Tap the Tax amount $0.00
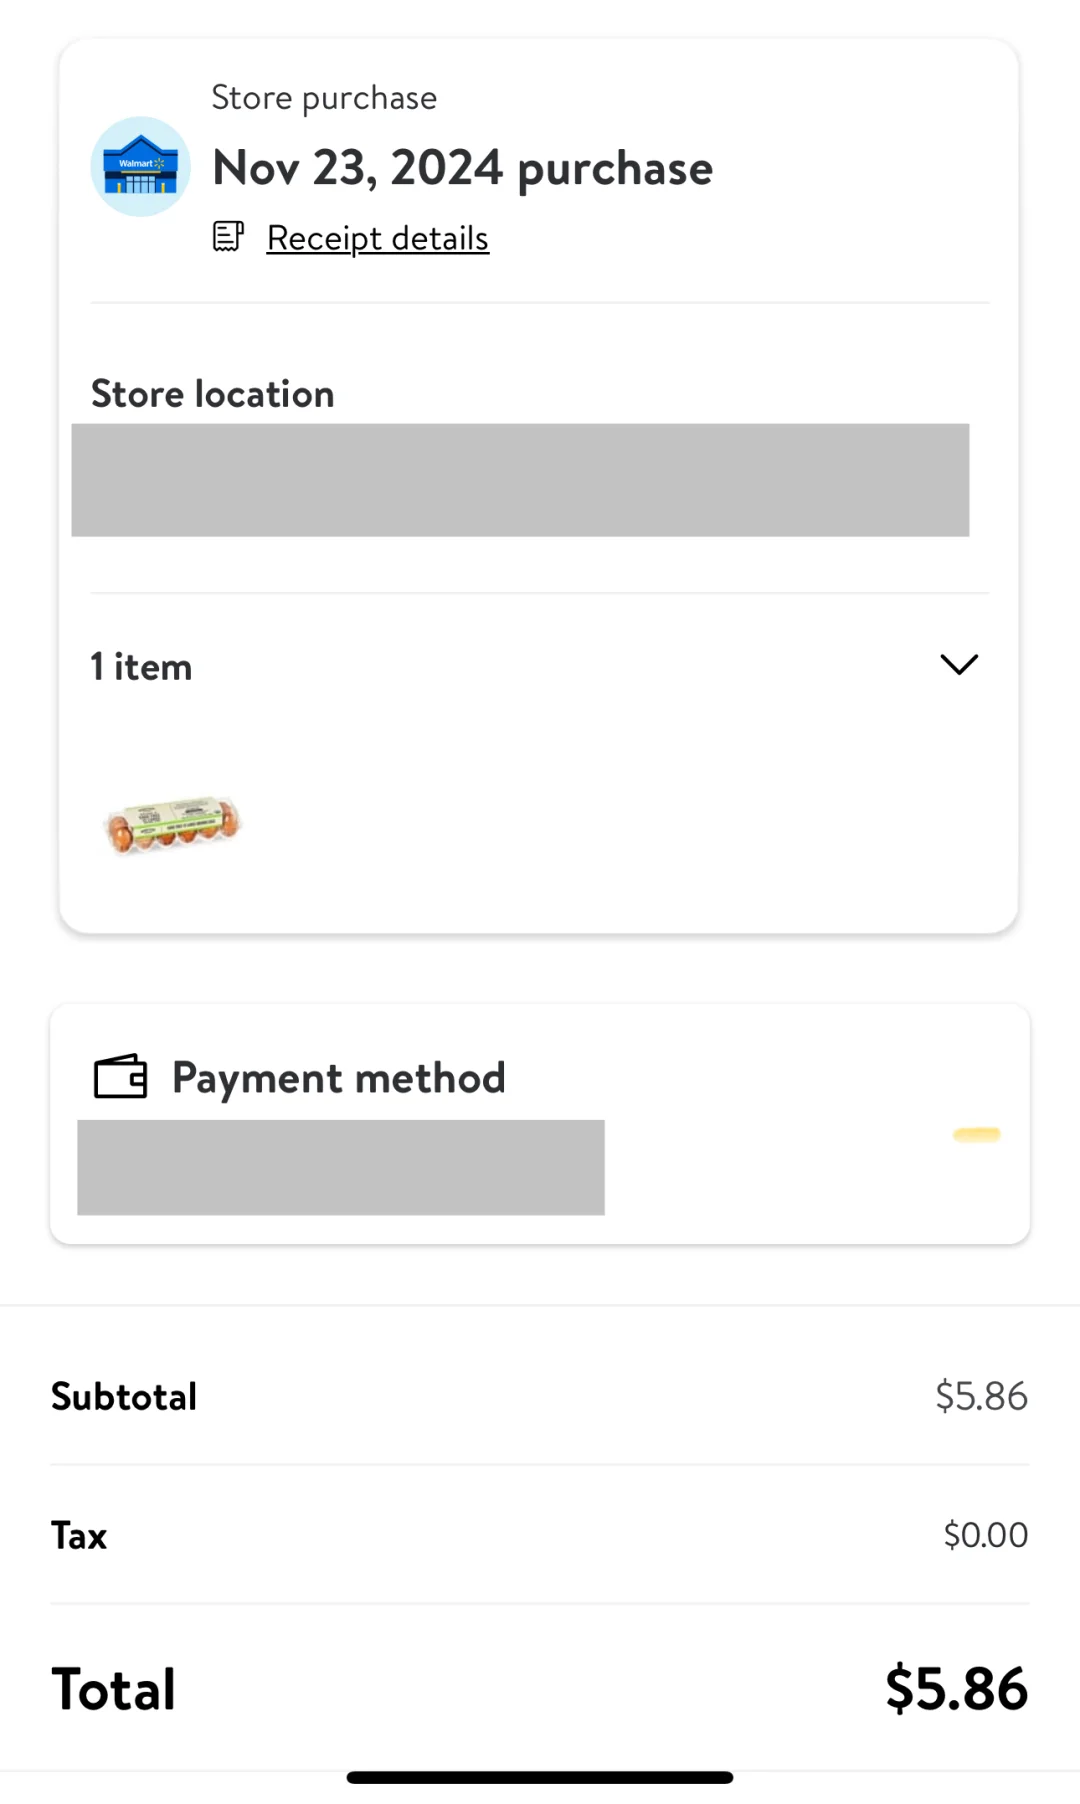The image size is (1080, 1804). point(985,1535)
